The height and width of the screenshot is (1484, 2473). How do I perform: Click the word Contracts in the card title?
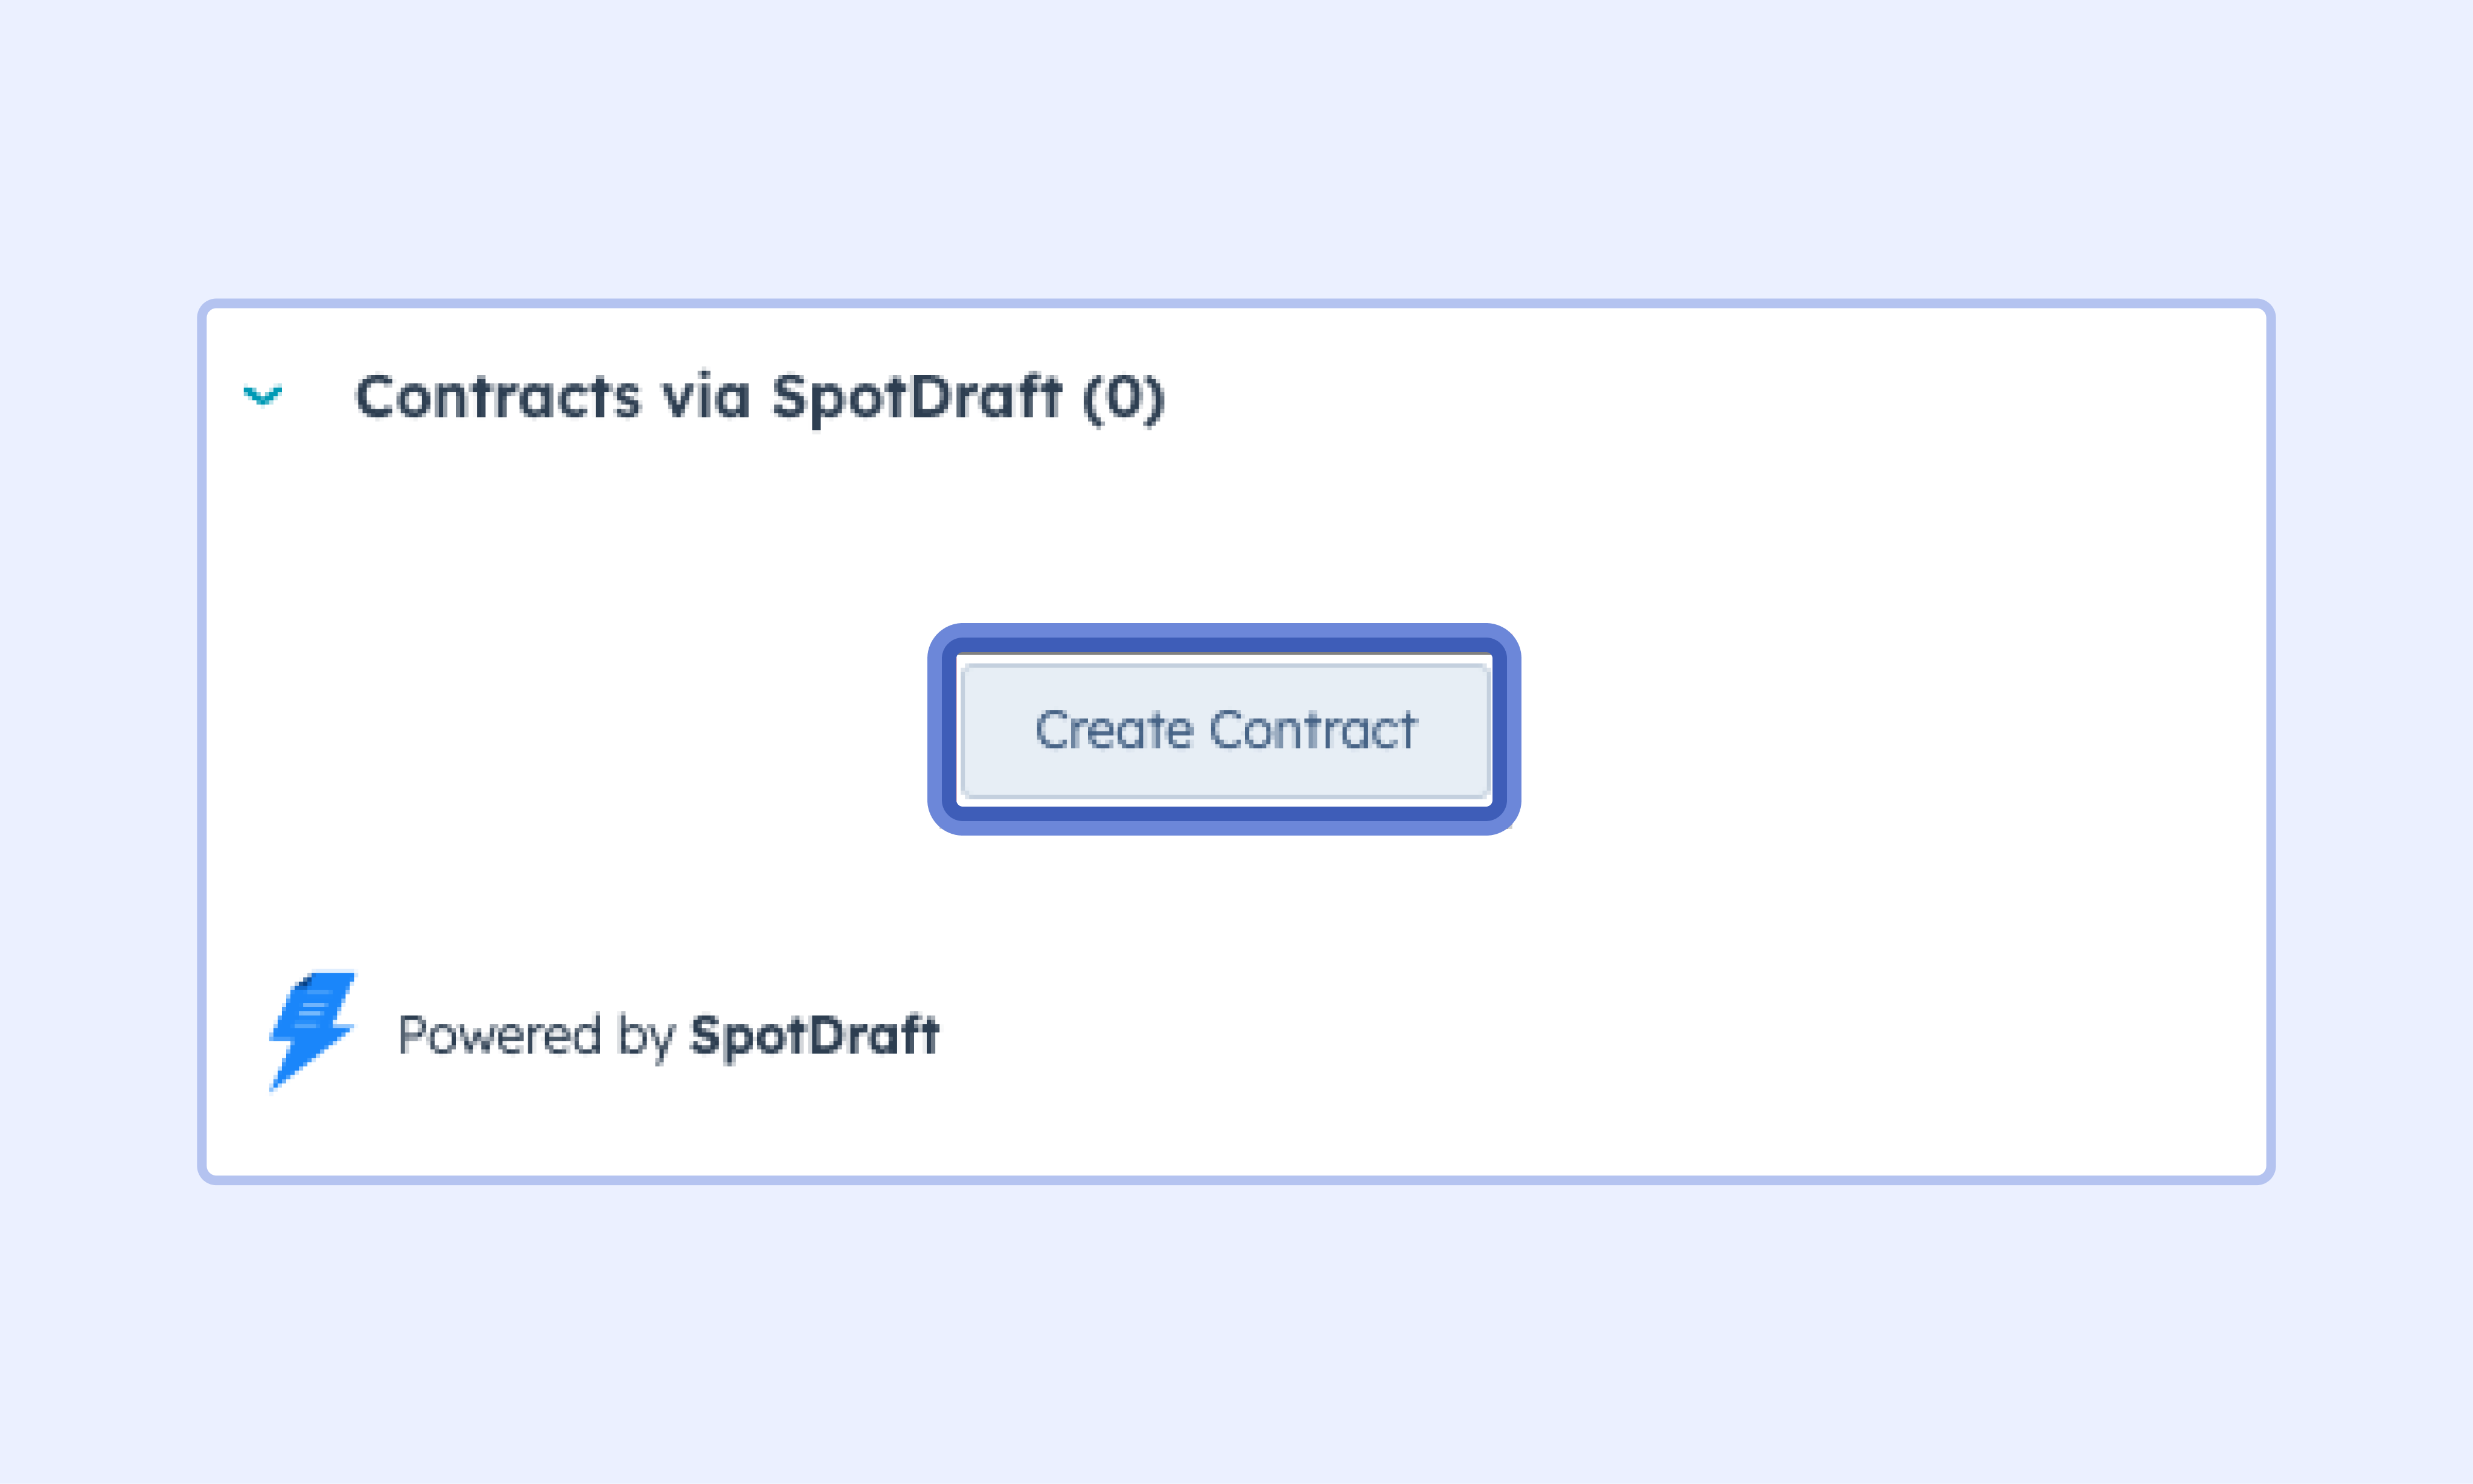click(497, 397)
